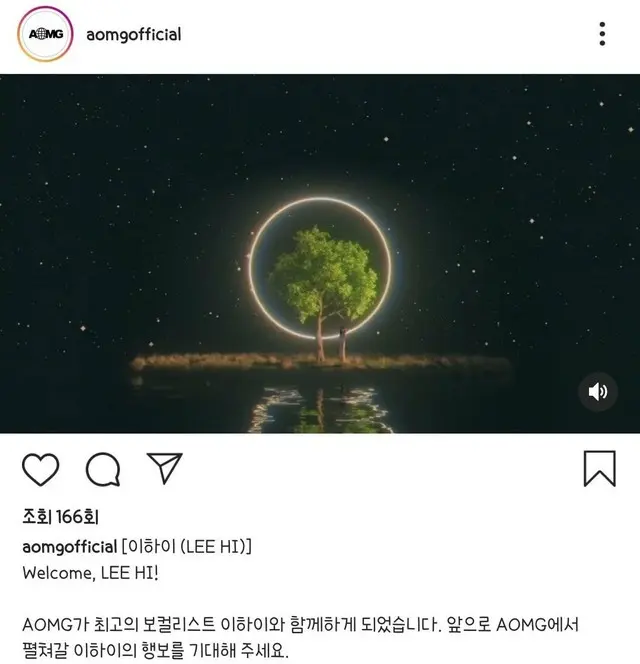Screen dimensions: 640x664
Task: Open the three-dot more options menu
Action: click(x=602, y=34)
